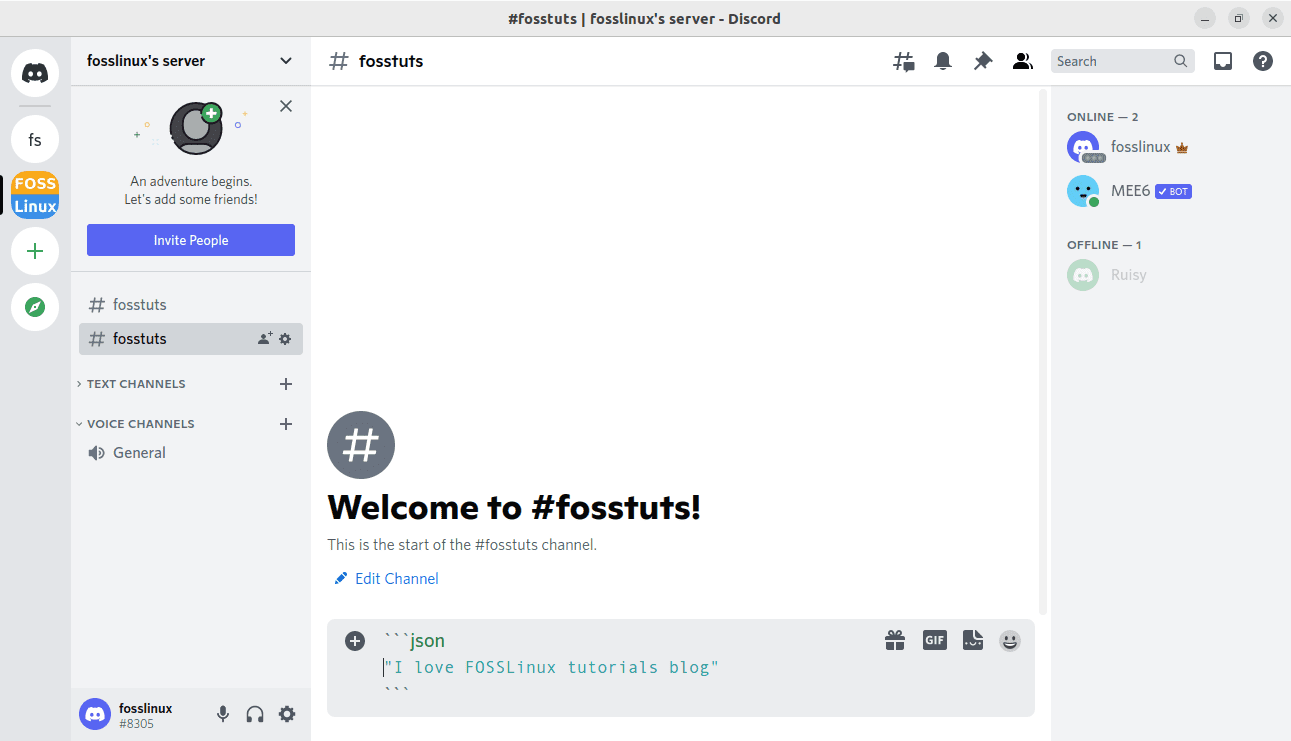
Task: Minimize the Discord window
Action: click(1205, 18)
